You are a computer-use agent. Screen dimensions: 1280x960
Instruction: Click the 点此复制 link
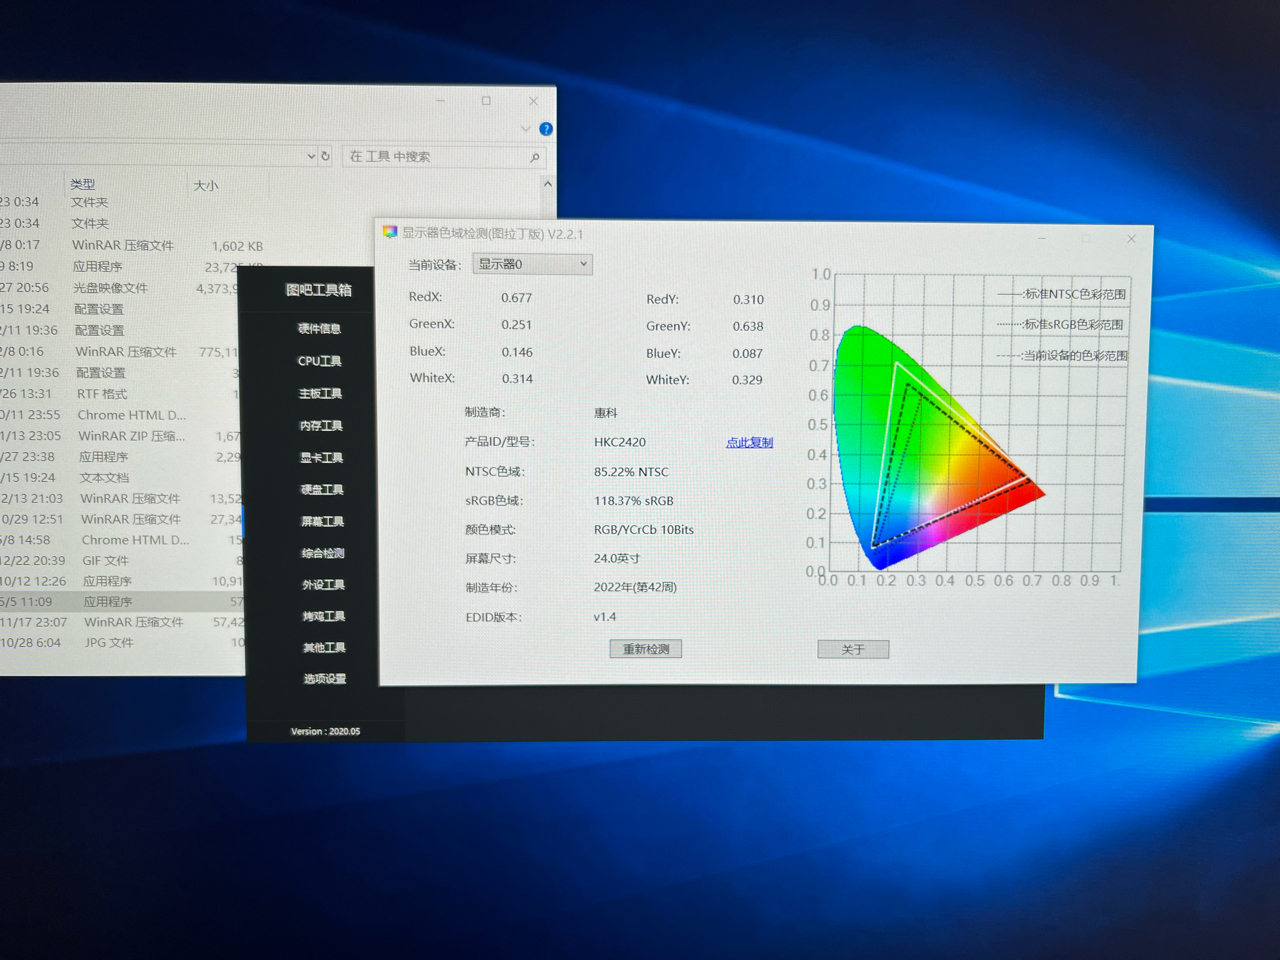pyautogui.click(x=749, y=442)
